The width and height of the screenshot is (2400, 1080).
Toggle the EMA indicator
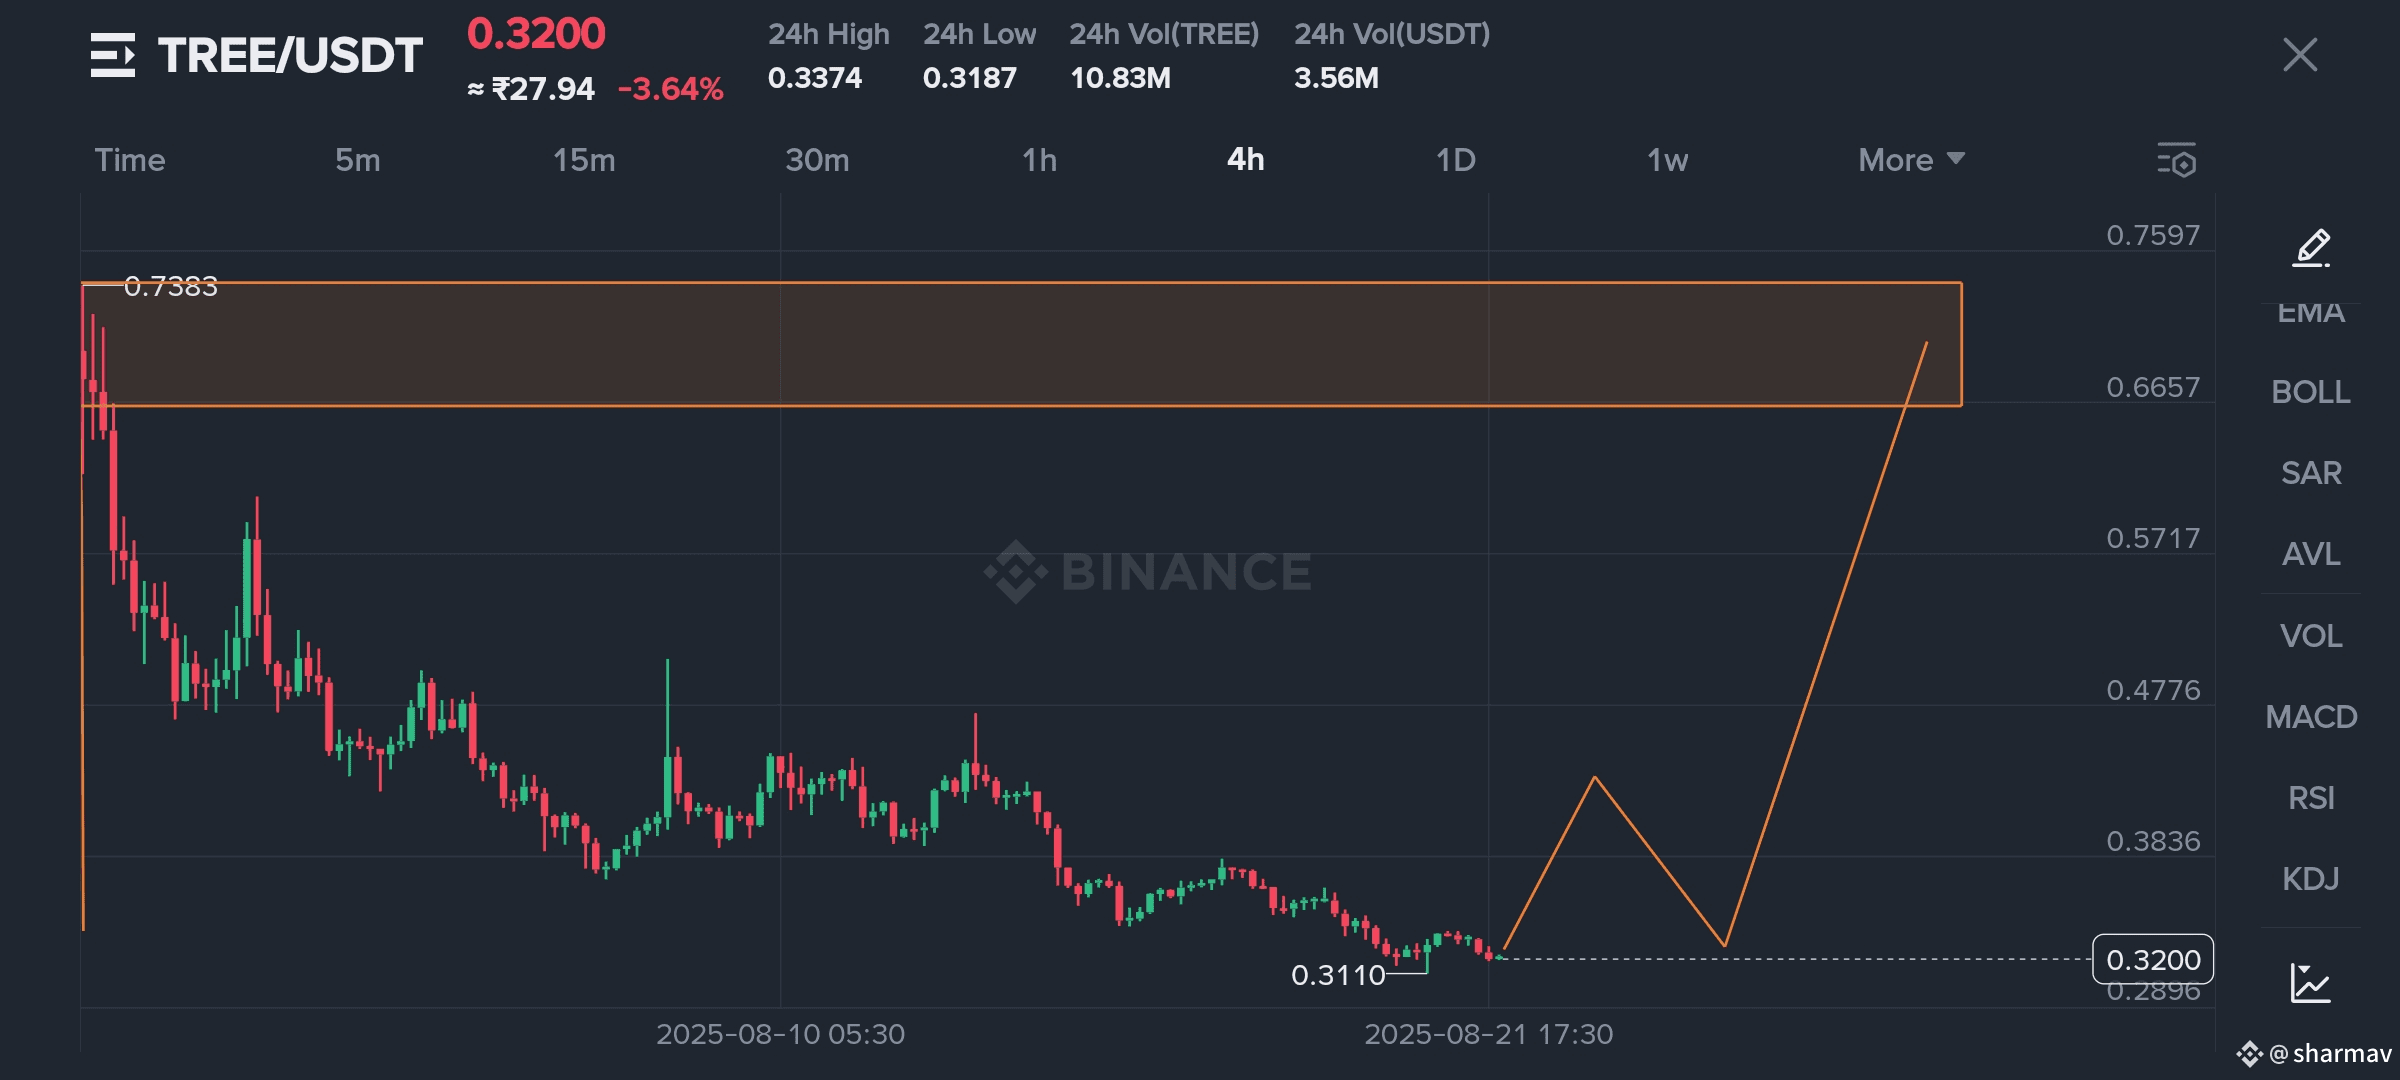(2310, 313)
